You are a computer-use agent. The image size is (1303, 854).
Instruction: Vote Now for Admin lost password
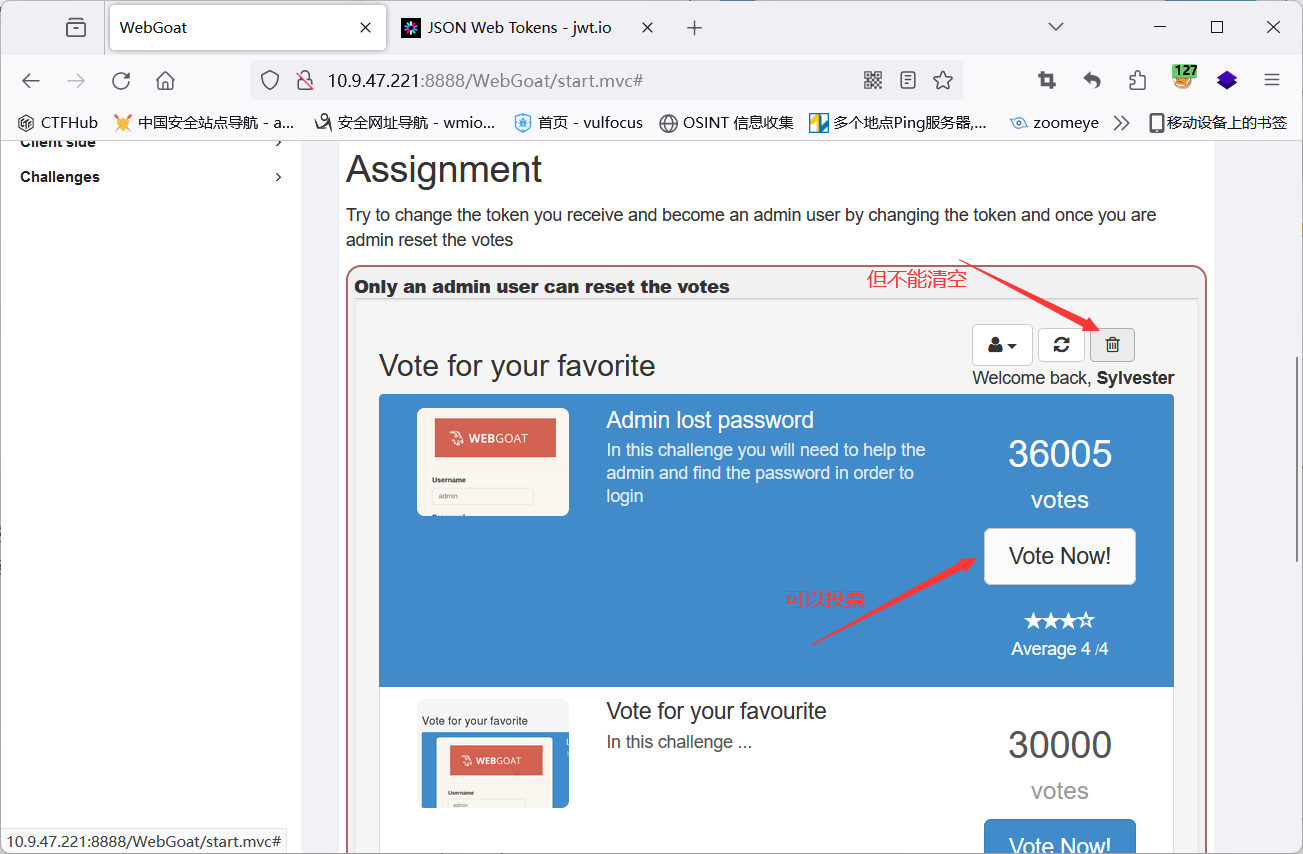click(1060, 556)
